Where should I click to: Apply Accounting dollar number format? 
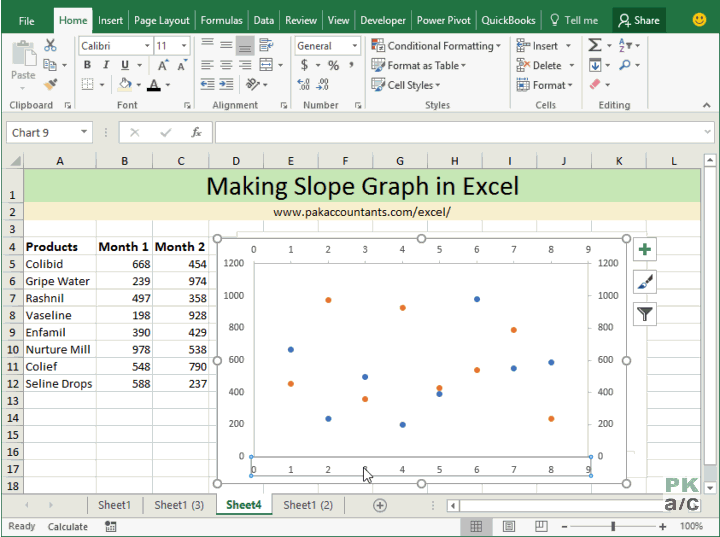point(304,65)
